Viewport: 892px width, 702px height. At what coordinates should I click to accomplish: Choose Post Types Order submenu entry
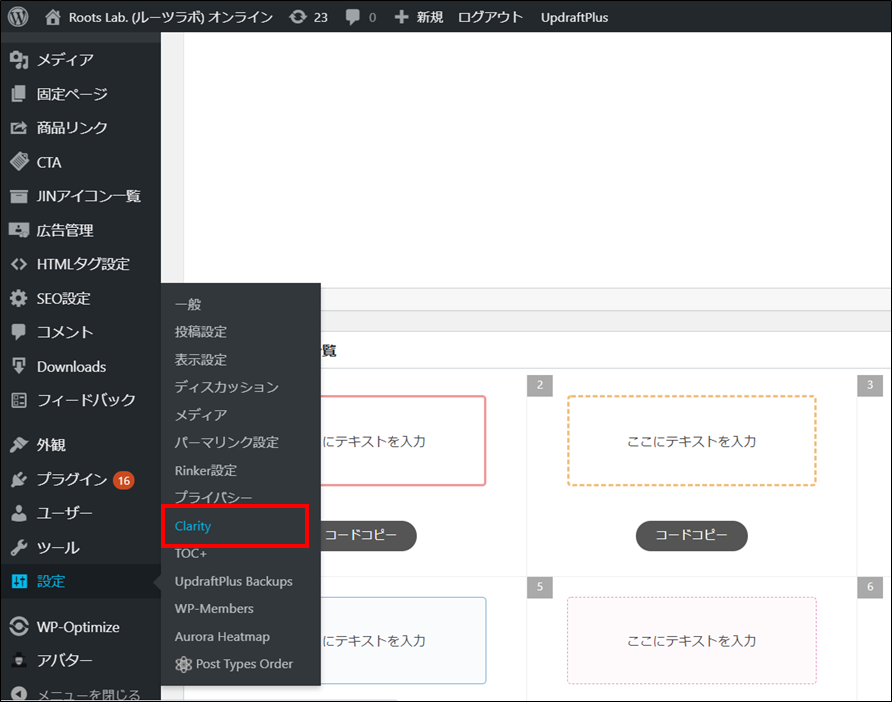pyautogui.click(x=244, y=664)
